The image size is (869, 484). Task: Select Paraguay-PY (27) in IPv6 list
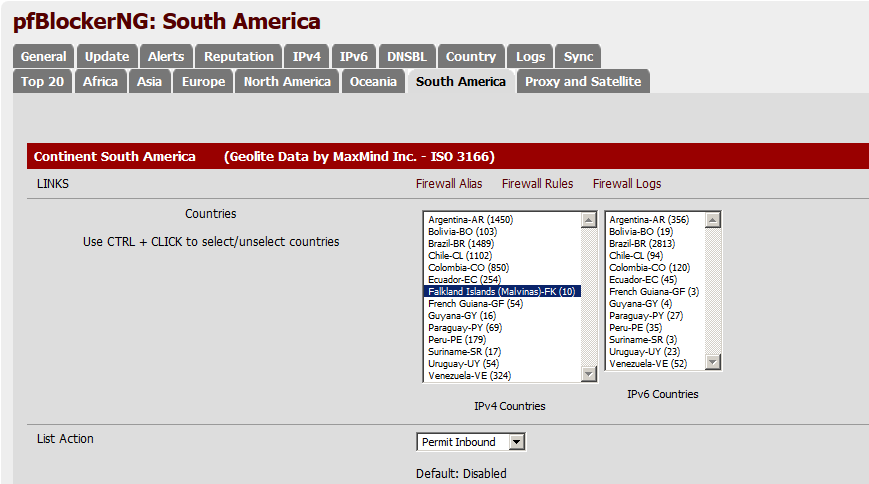coord(655,315)
